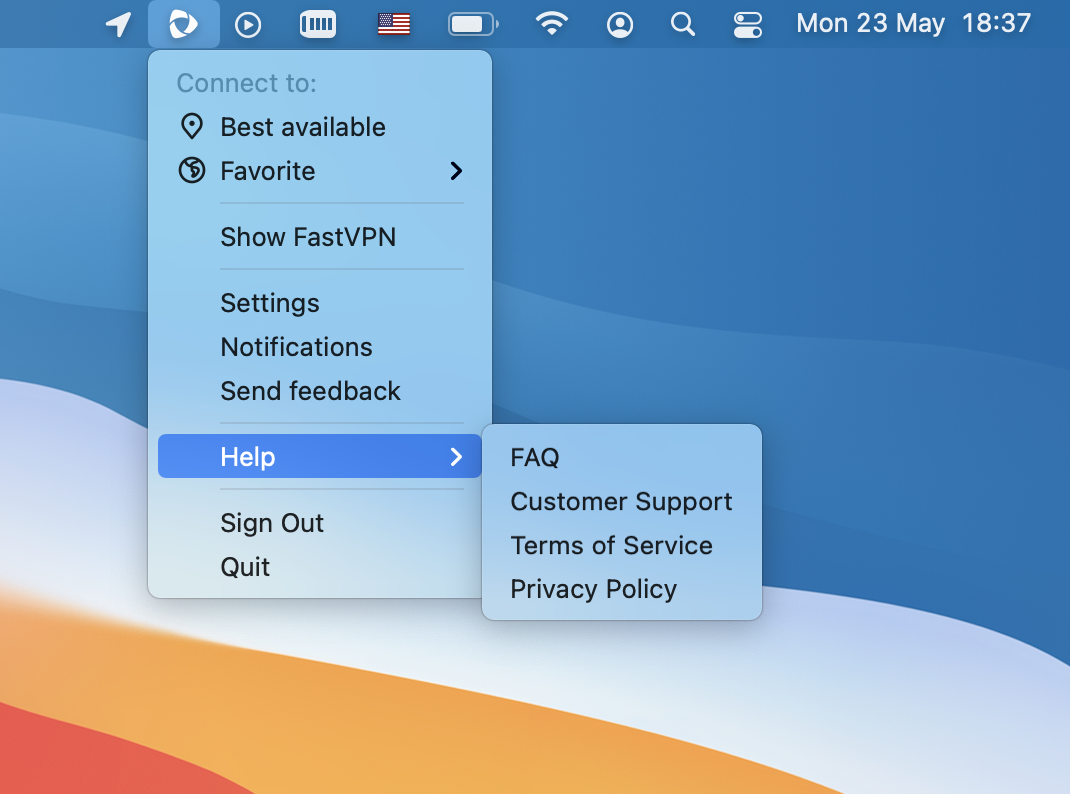
Task: Open Control Center toggles icon
Action: tap(747, 25)
